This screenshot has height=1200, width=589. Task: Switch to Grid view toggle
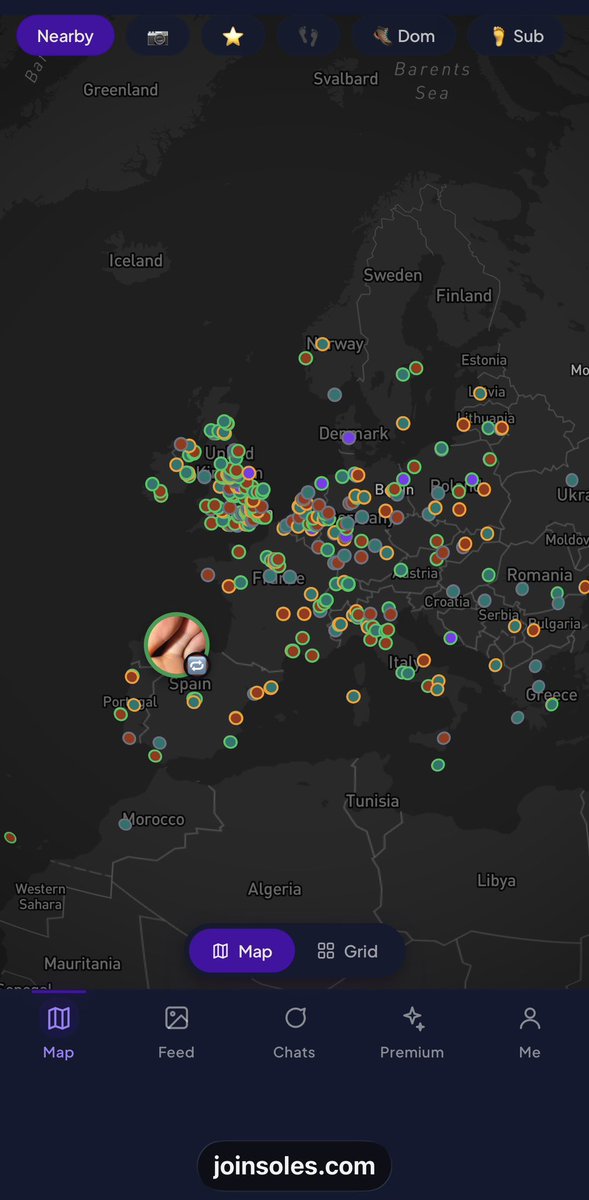coord(348,951)
